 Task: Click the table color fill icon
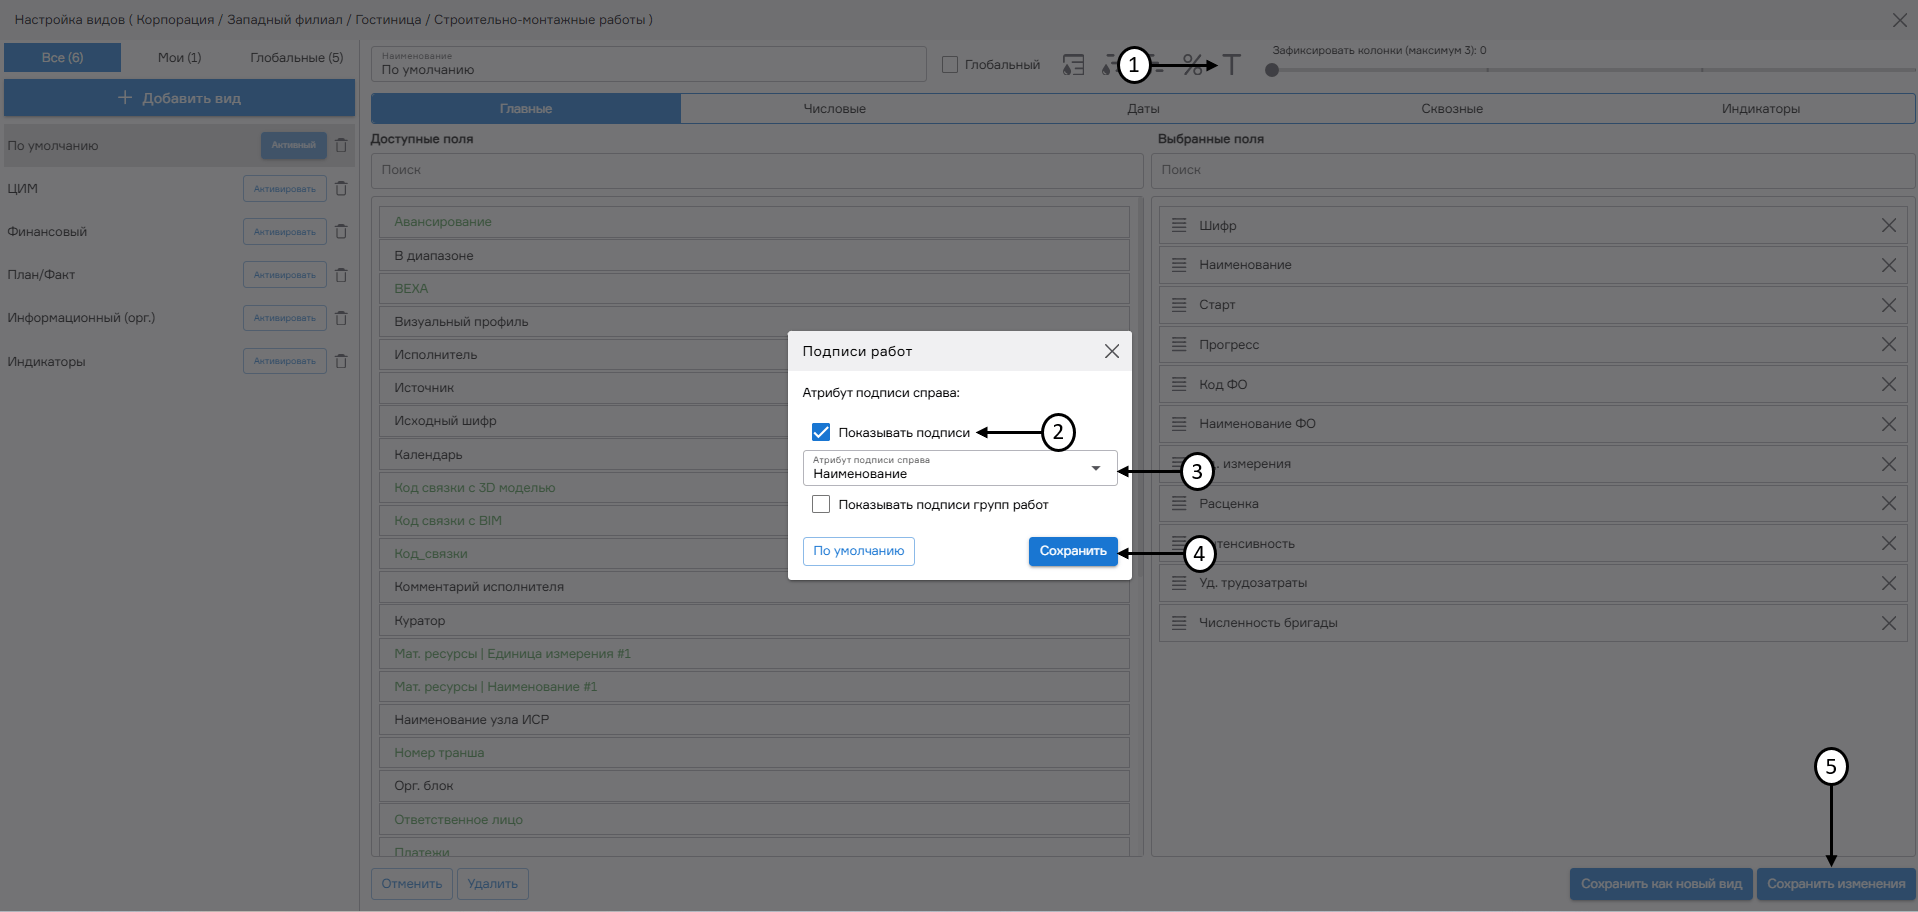[x=1073, y=65]
